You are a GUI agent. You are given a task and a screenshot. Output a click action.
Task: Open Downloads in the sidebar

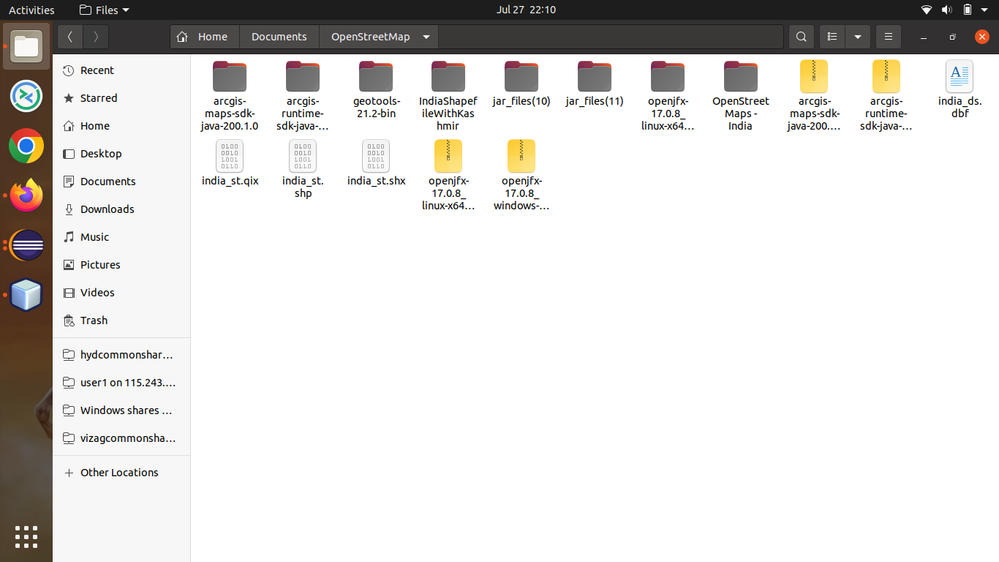(x=121, y=209)
